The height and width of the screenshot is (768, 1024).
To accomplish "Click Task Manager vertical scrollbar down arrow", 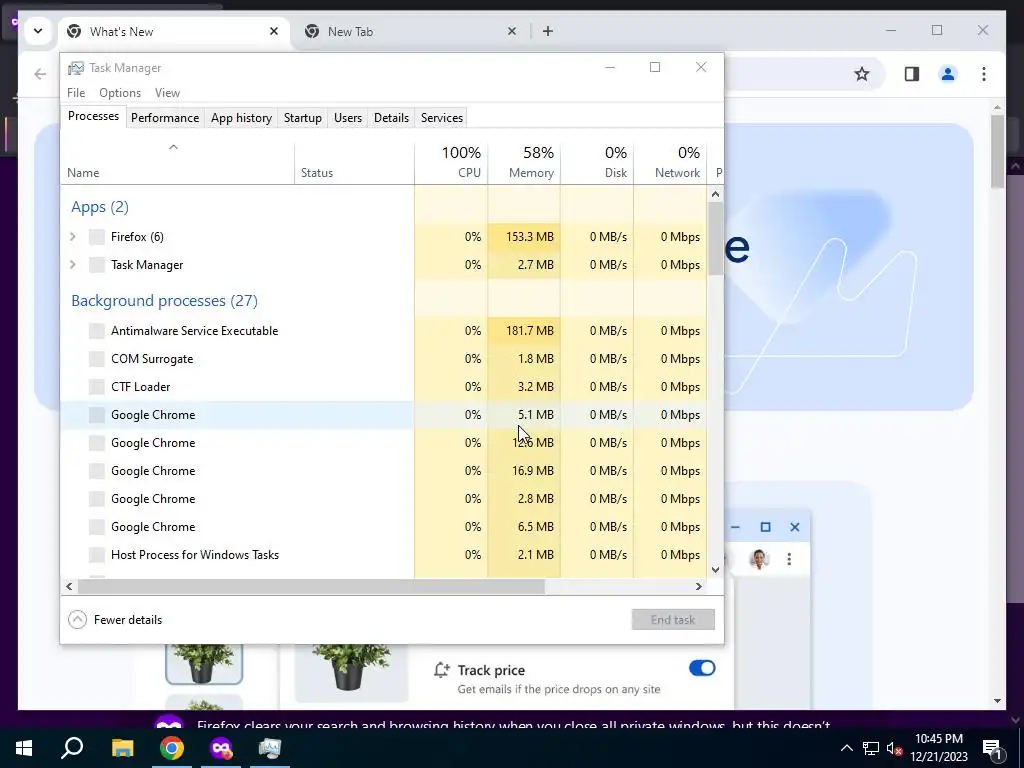I will tap(715, 569).
